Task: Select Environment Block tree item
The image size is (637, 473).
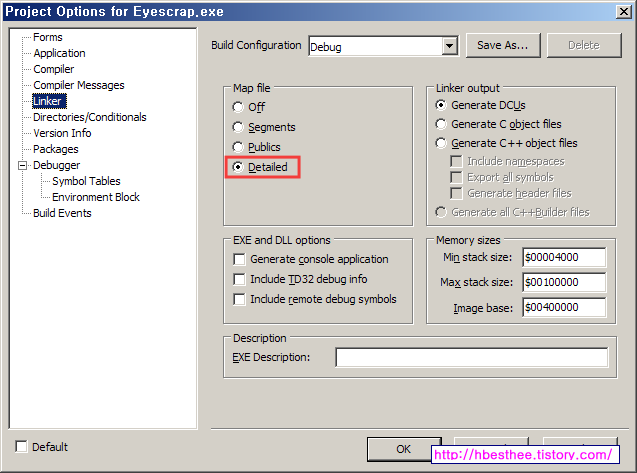Action: (95, 197)
